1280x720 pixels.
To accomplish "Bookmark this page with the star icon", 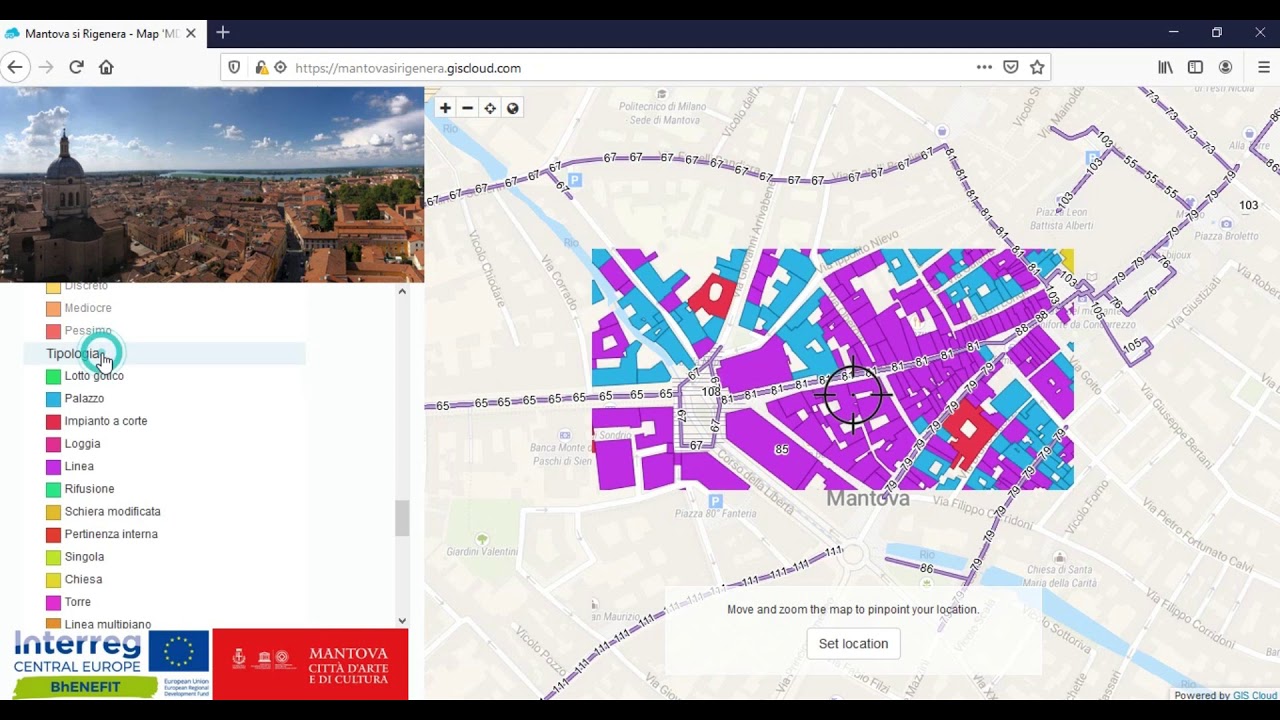I will point(1037,67).
